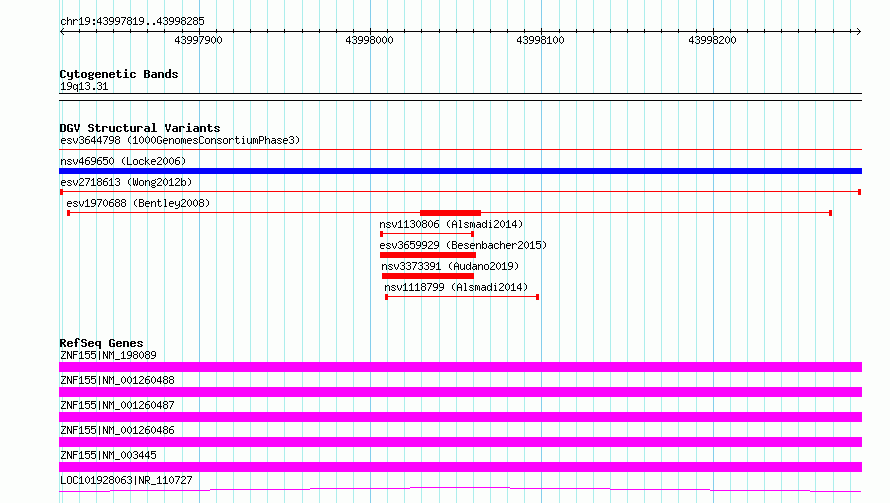This screenshot has width=890, height=503.
Task: Click the thin red esv3644798 variant line
Action: (460, 150)
